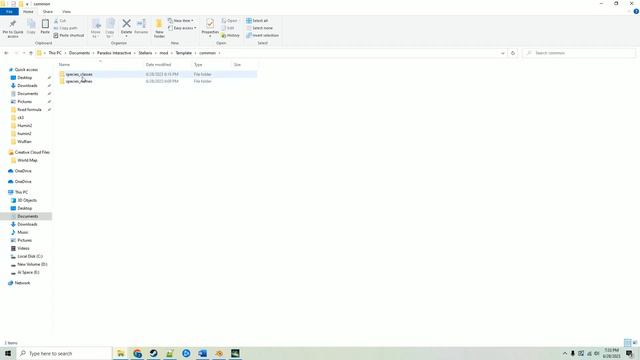Go back with the left arrow
Viewport: 640px width, 360px height.
(x=6, y=53)
